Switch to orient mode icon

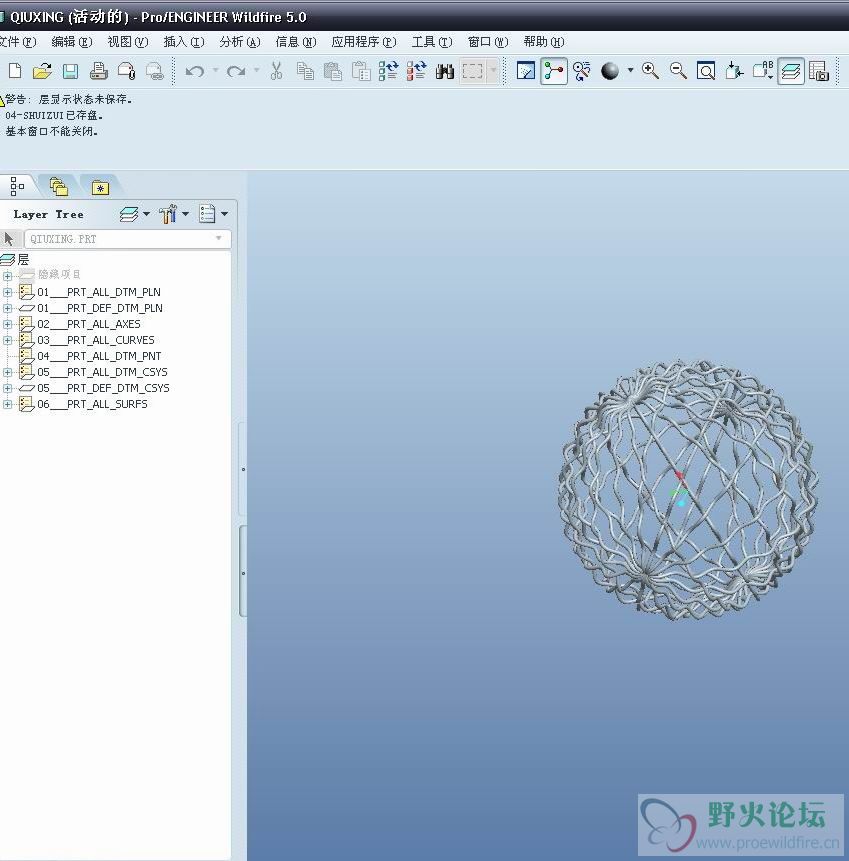[582, 71]
